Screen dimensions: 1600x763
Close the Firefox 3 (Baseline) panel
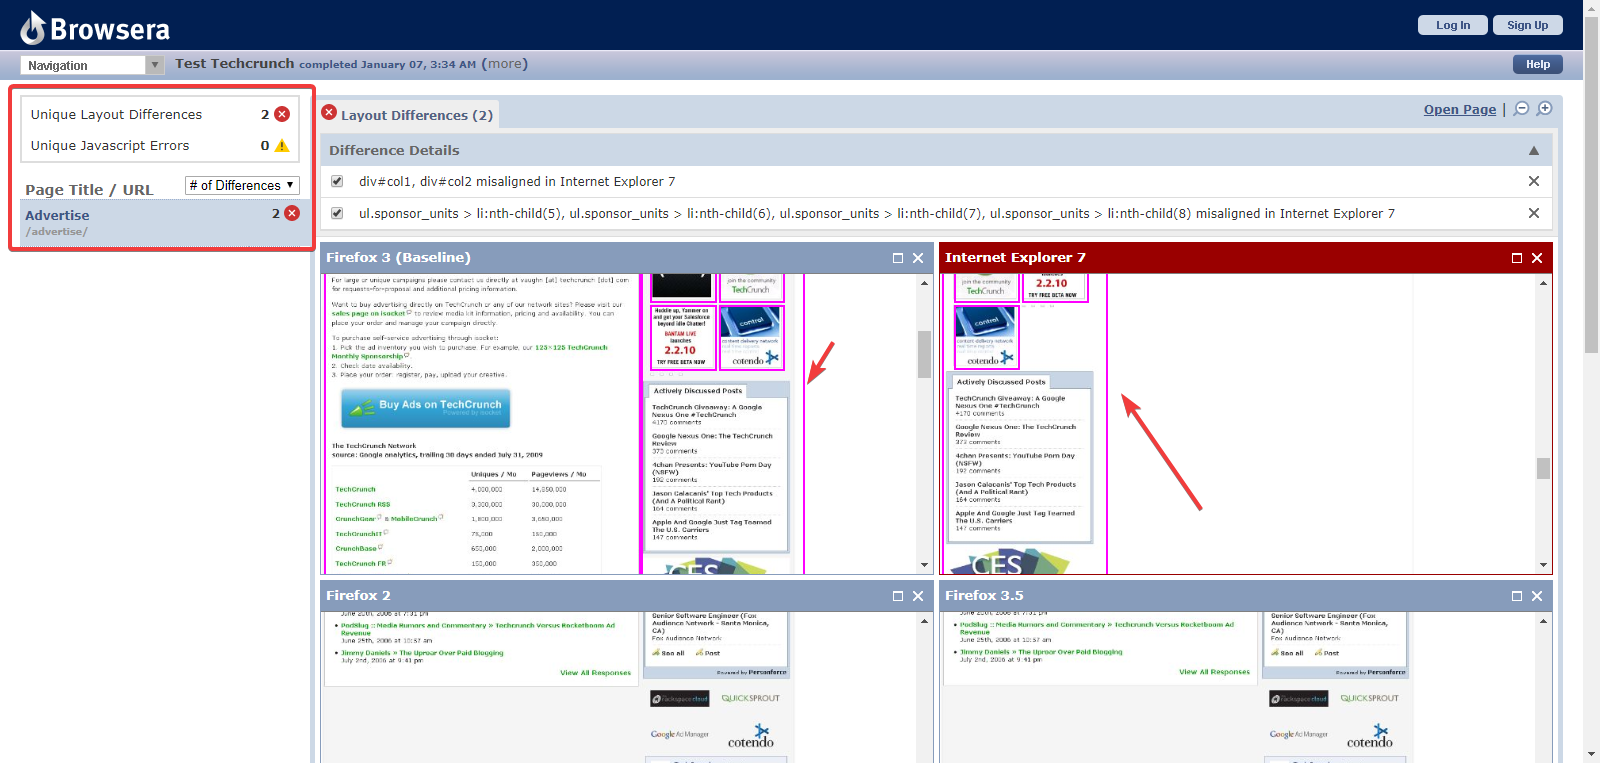click(x=918, y=258)
